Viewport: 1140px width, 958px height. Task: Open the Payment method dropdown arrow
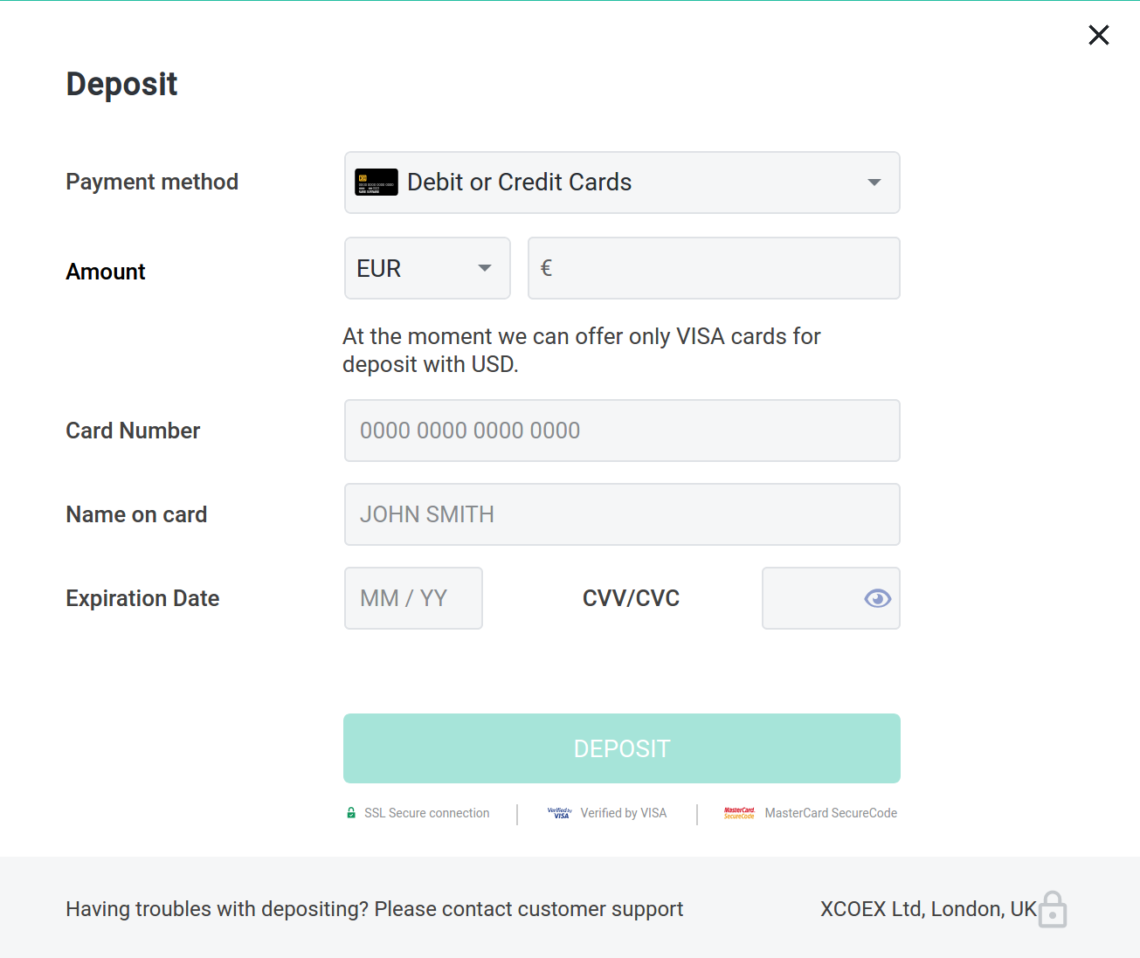click(x=874, y=182)
